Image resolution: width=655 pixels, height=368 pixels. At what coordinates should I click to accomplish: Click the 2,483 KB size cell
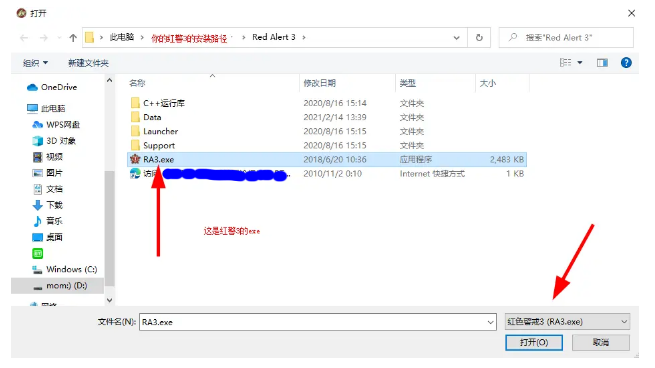pyautogui.click(x=506, y=160)
